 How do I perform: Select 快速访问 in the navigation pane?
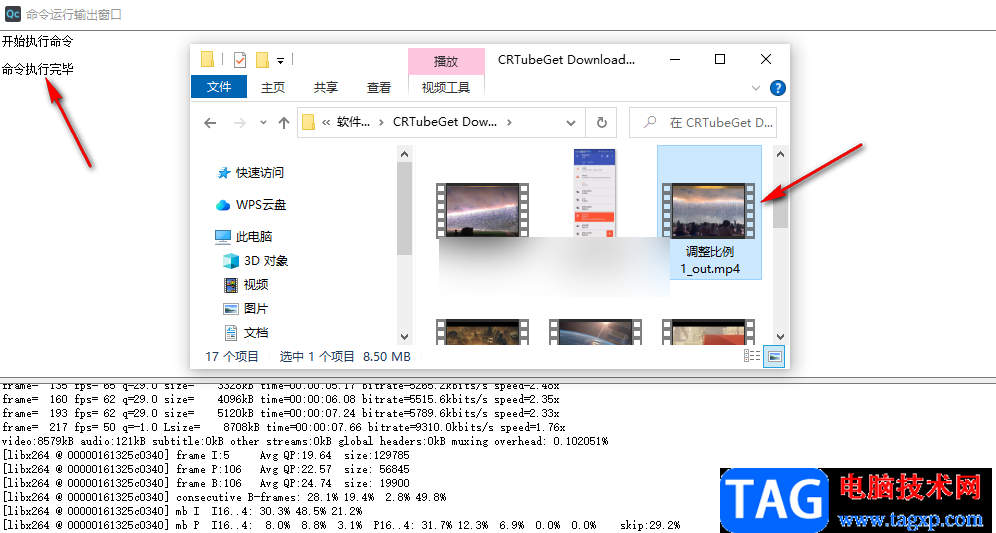[x=250, y=172]
